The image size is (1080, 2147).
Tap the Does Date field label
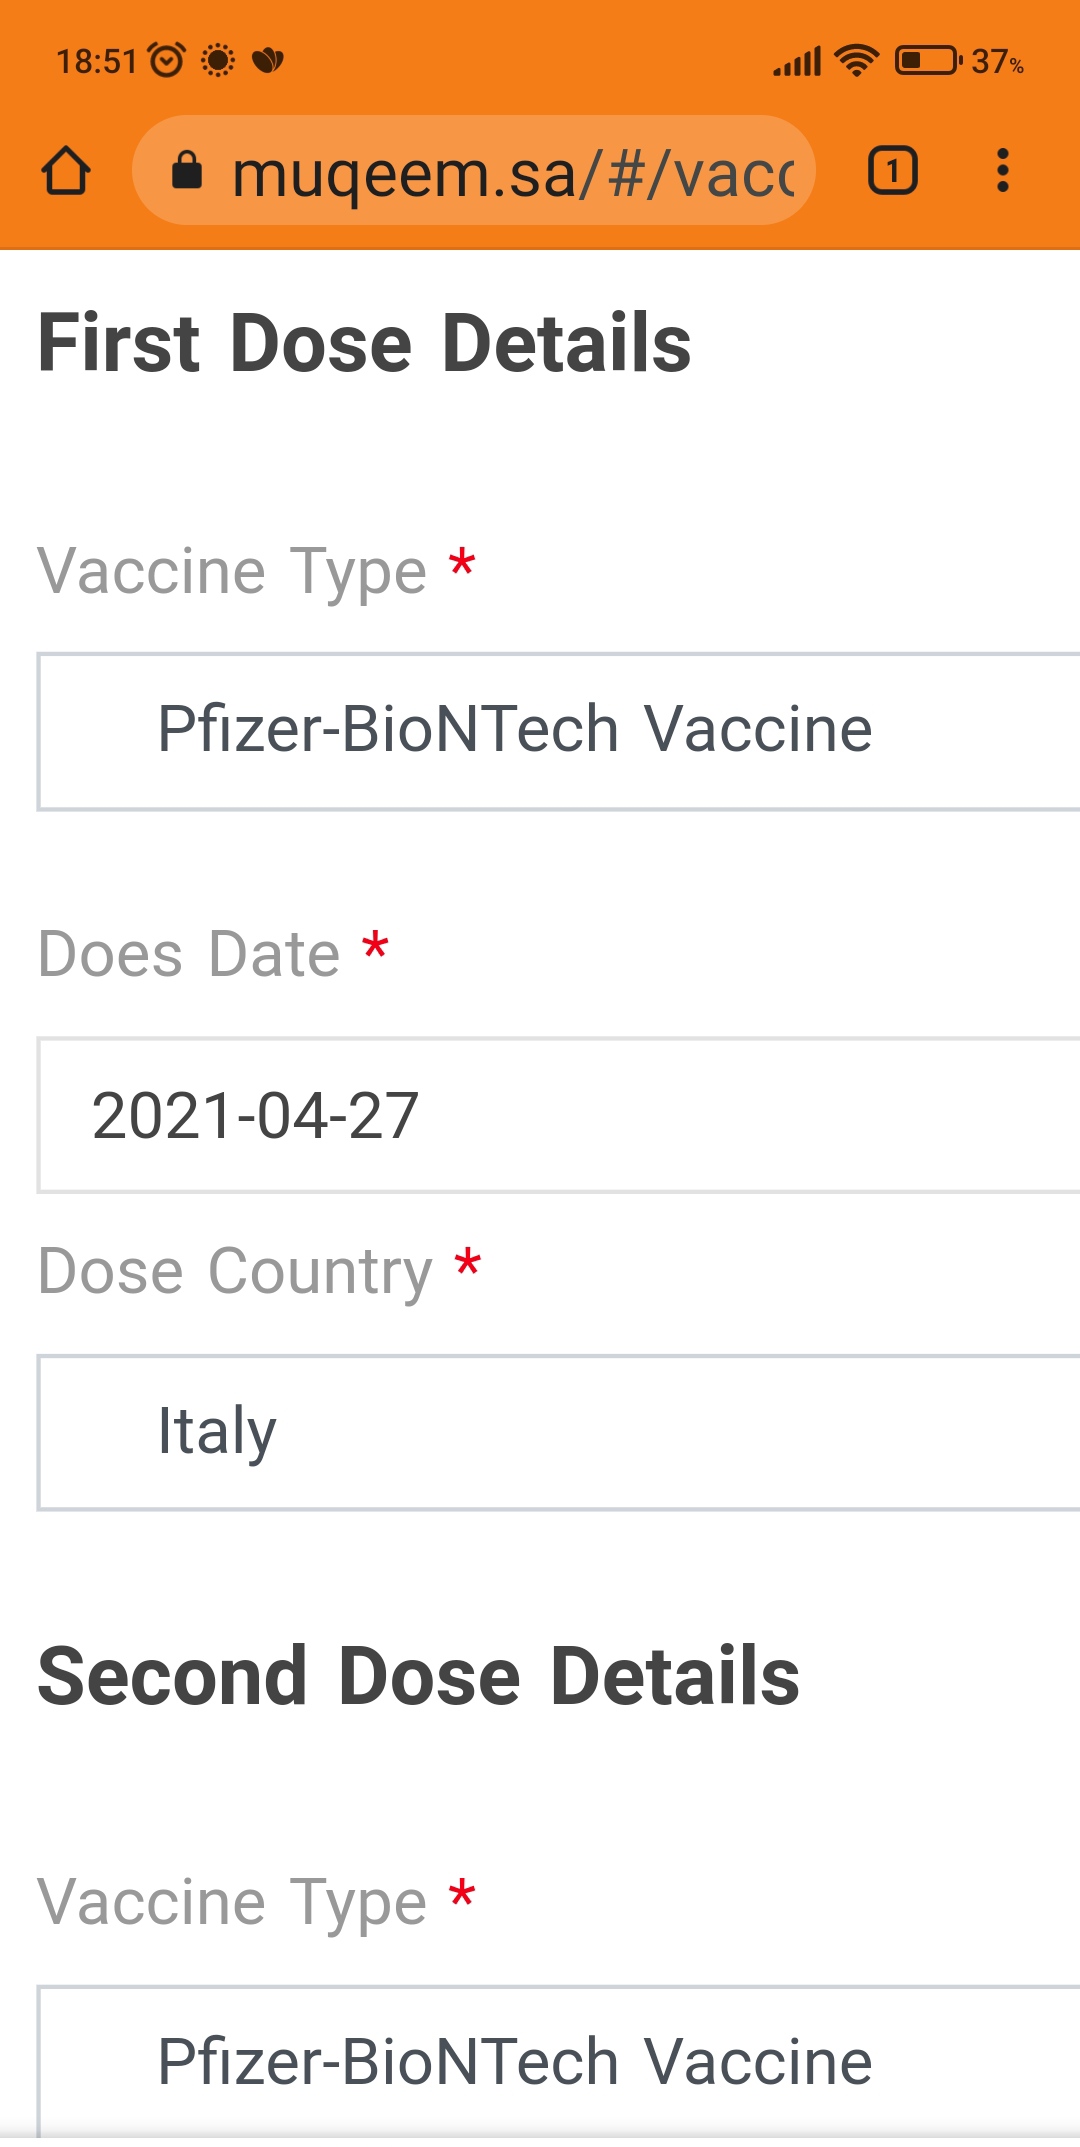[189, 953]
